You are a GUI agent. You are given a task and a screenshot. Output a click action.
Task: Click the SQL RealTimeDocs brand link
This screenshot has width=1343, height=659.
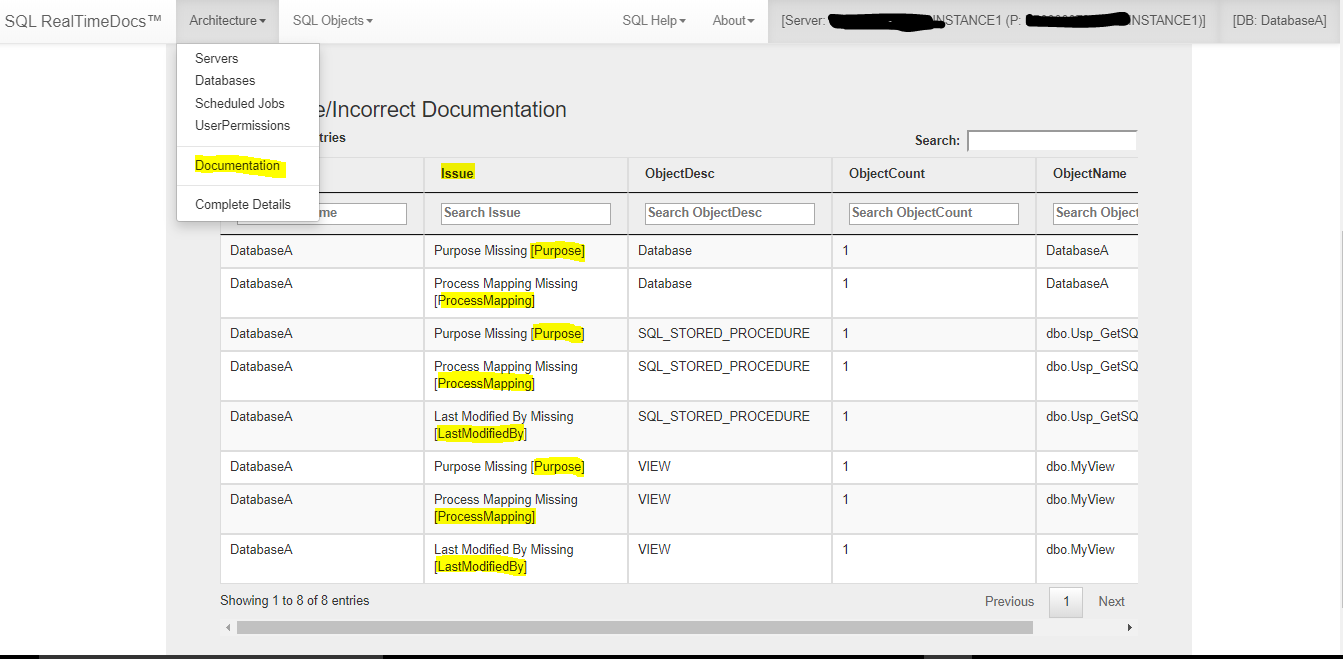tap(83, 20)
